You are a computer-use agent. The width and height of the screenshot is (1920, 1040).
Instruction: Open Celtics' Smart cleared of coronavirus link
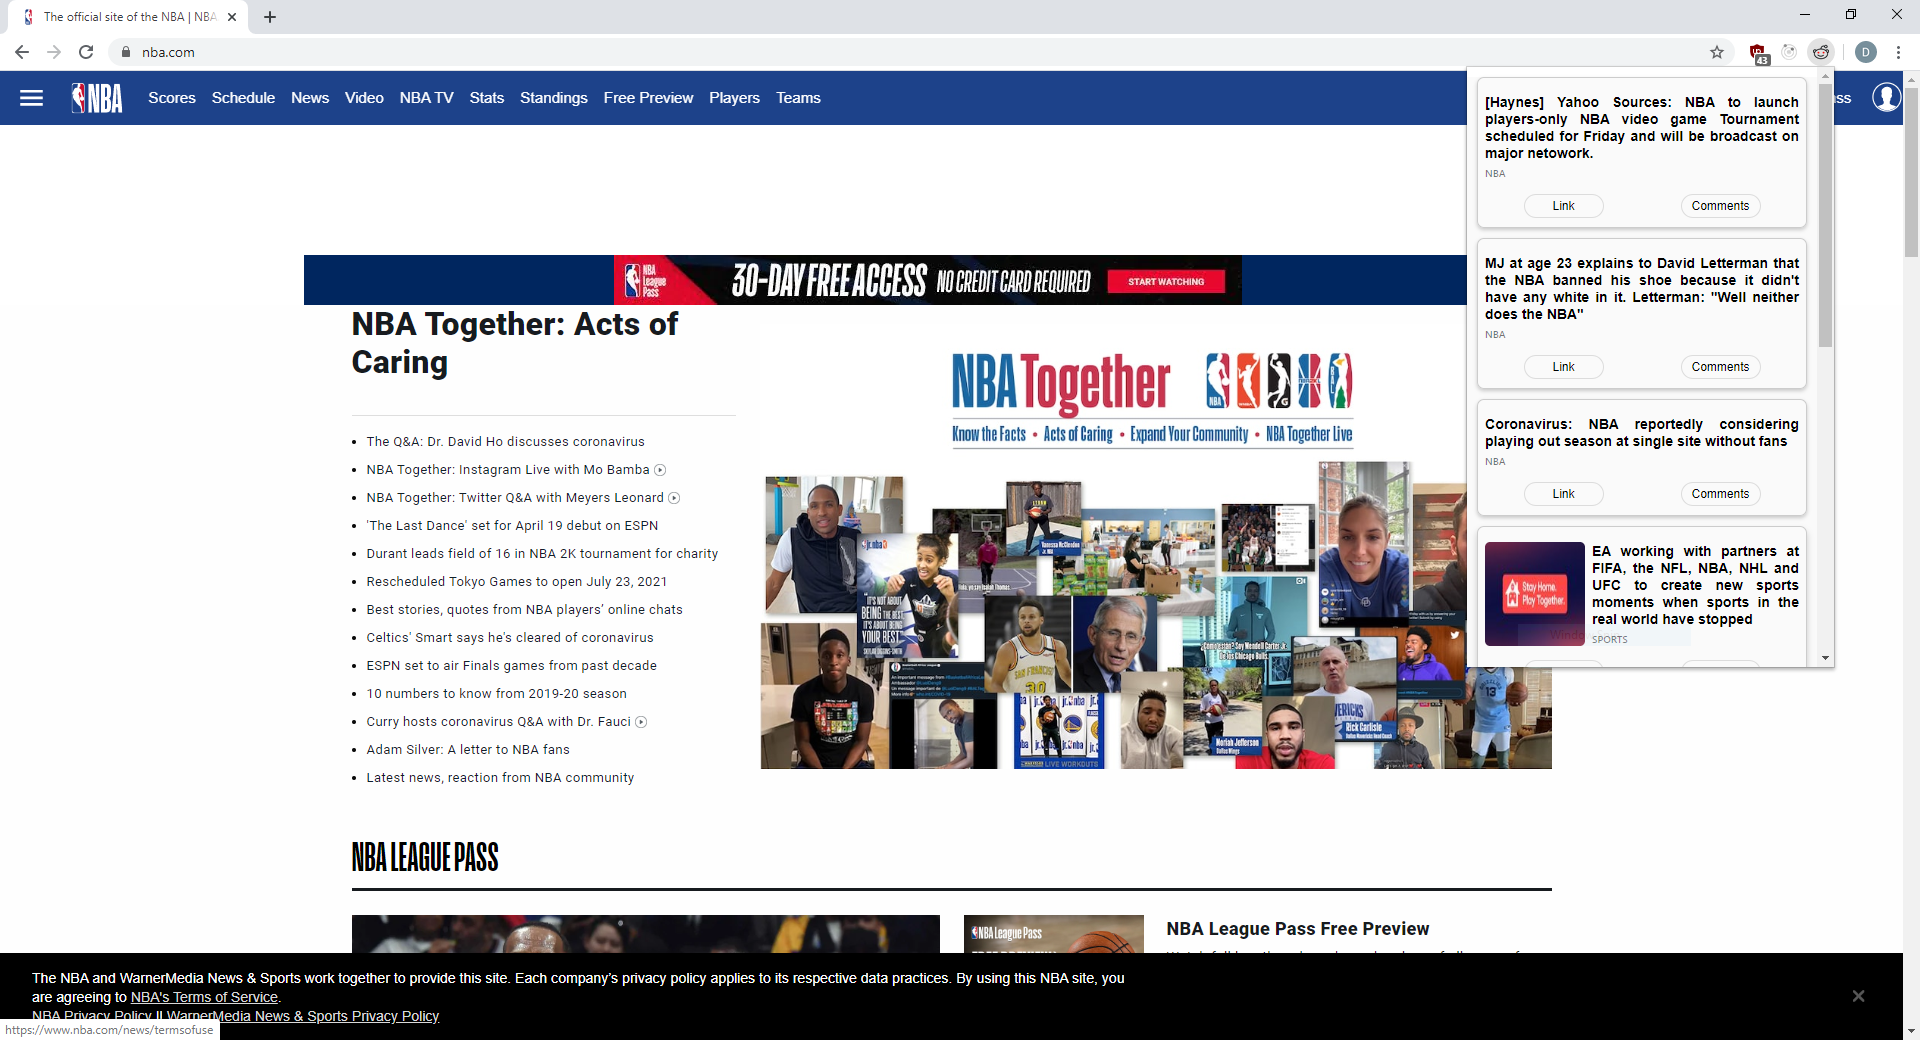pyautogui.click(x=509, y=638)
